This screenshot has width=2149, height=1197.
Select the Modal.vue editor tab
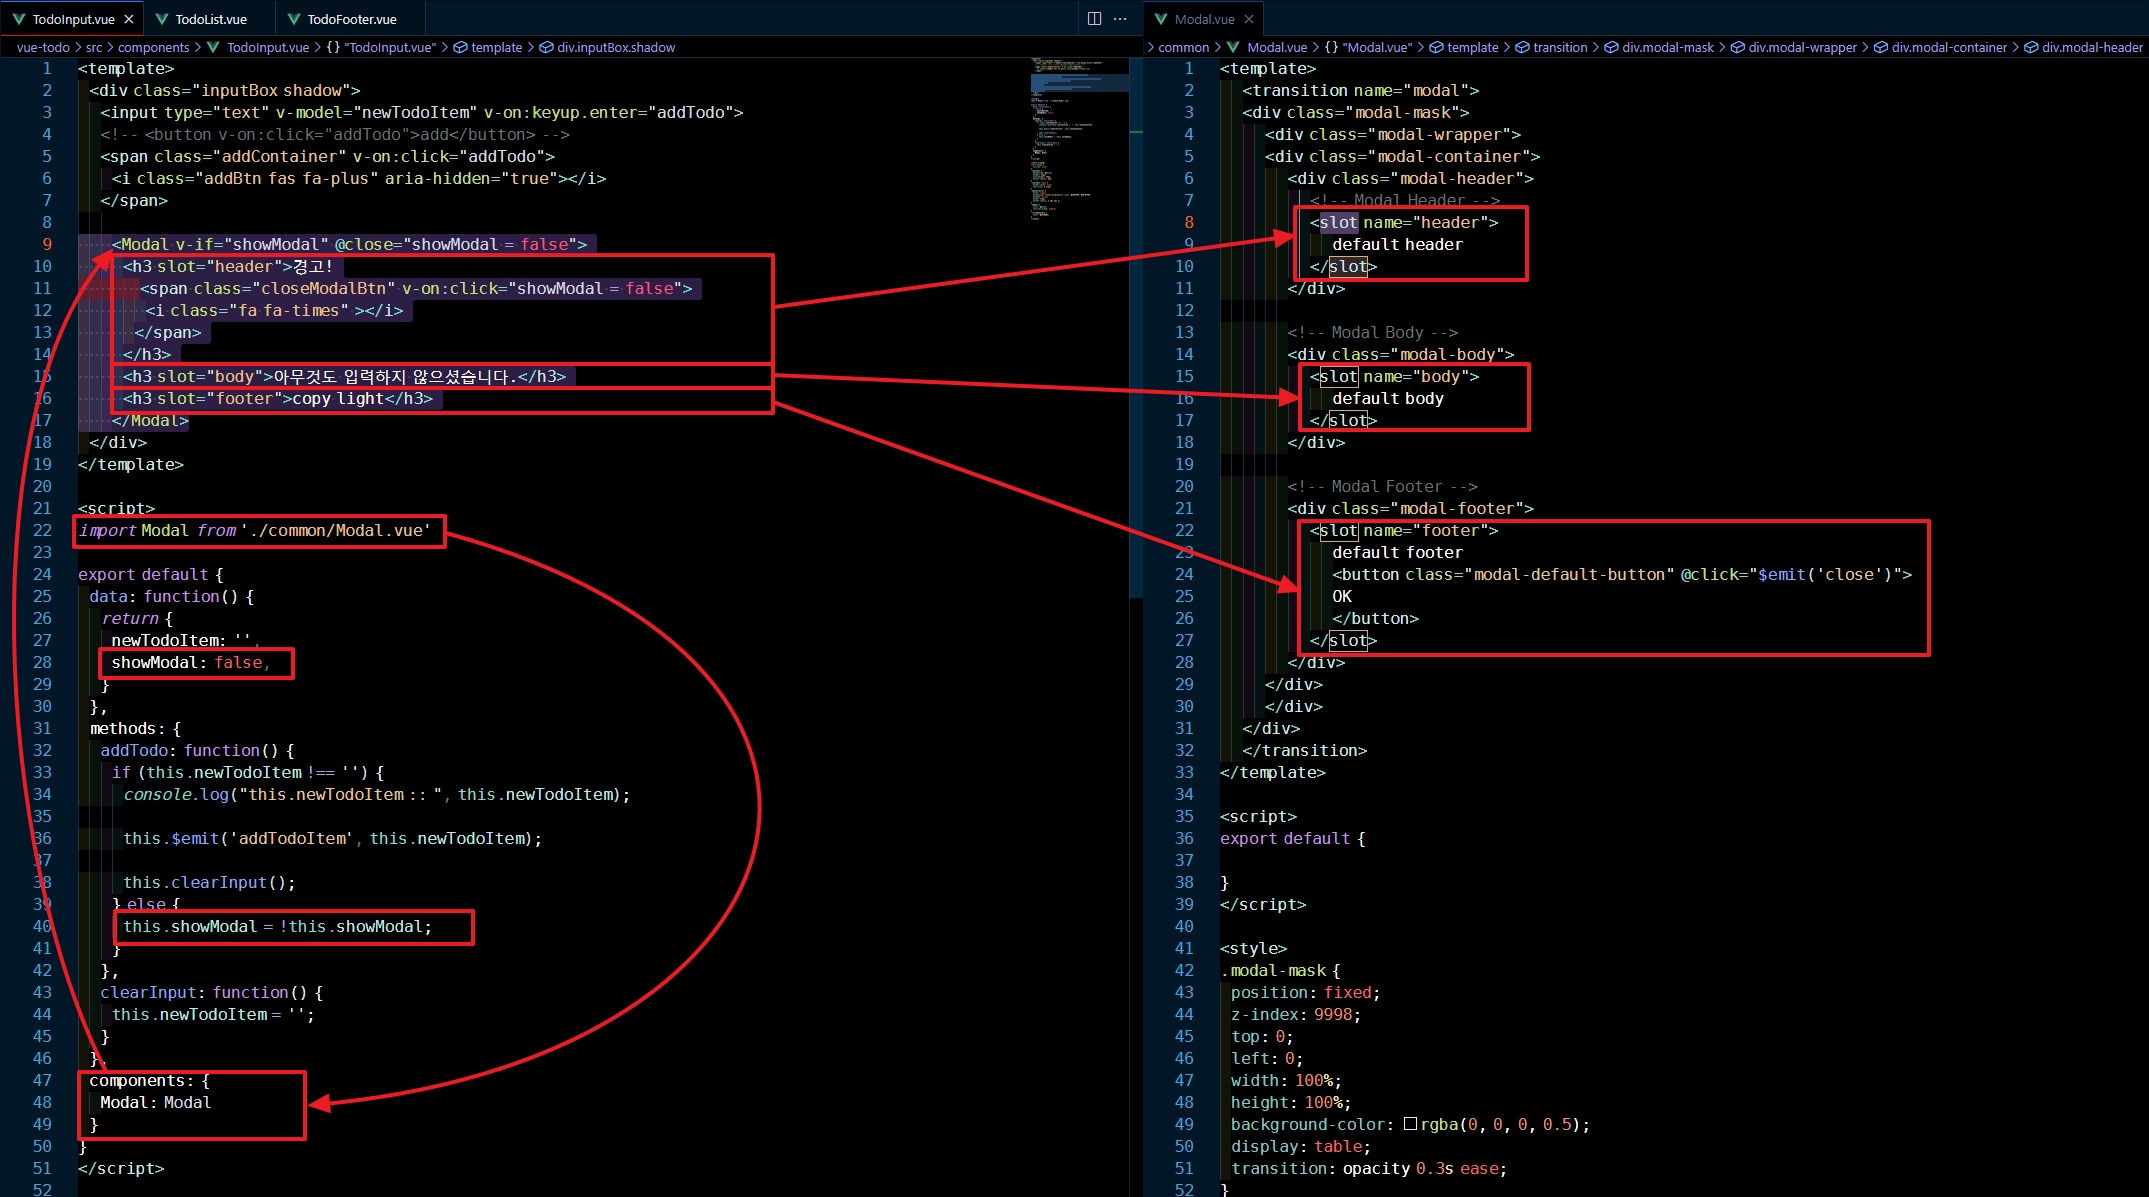click(x=1204, y=19)
